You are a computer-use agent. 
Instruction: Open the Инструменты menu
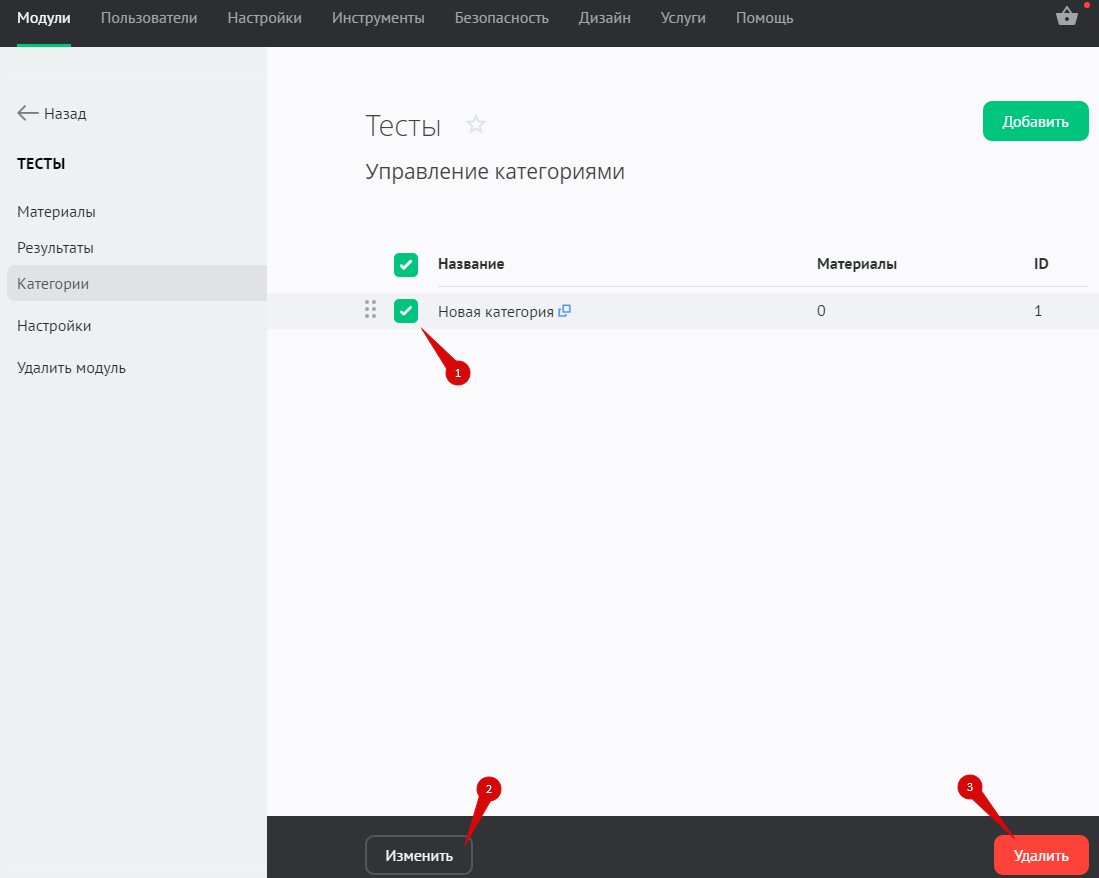(x=378, y=18)
